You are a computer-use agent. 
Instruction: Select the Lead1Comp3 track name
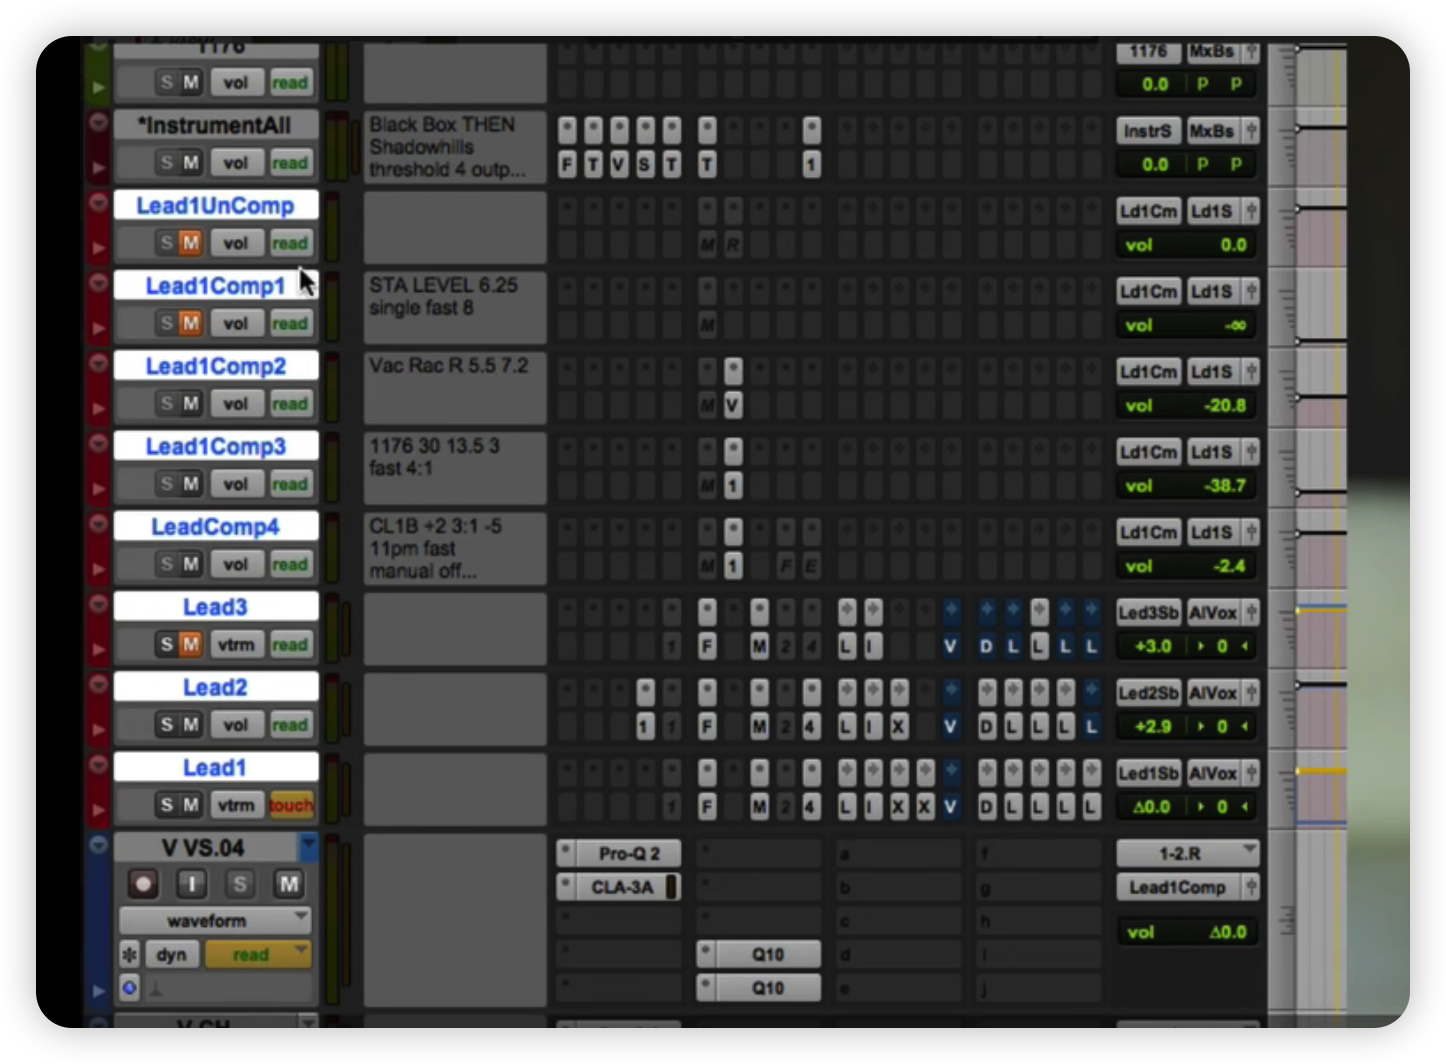216,446
